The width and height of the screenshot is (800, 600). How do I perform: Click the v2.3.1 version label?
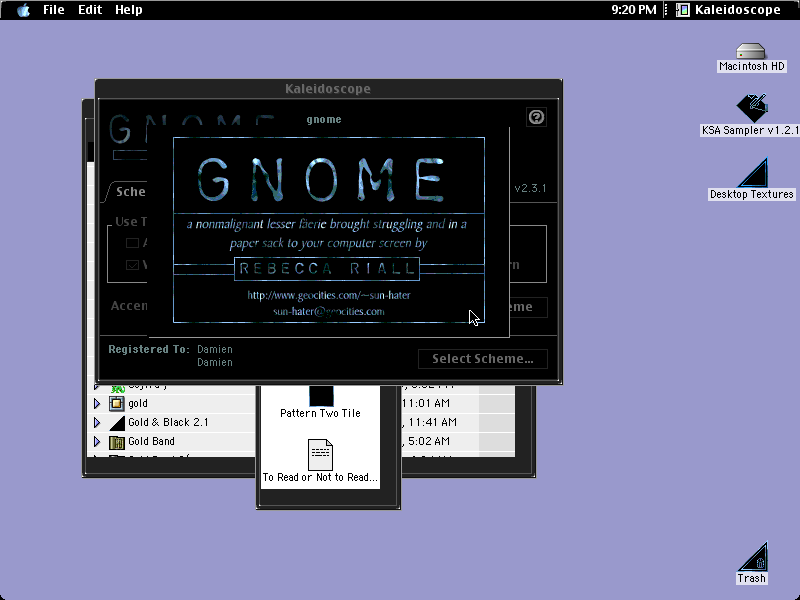pyautogui.click(x=531, y=188)
